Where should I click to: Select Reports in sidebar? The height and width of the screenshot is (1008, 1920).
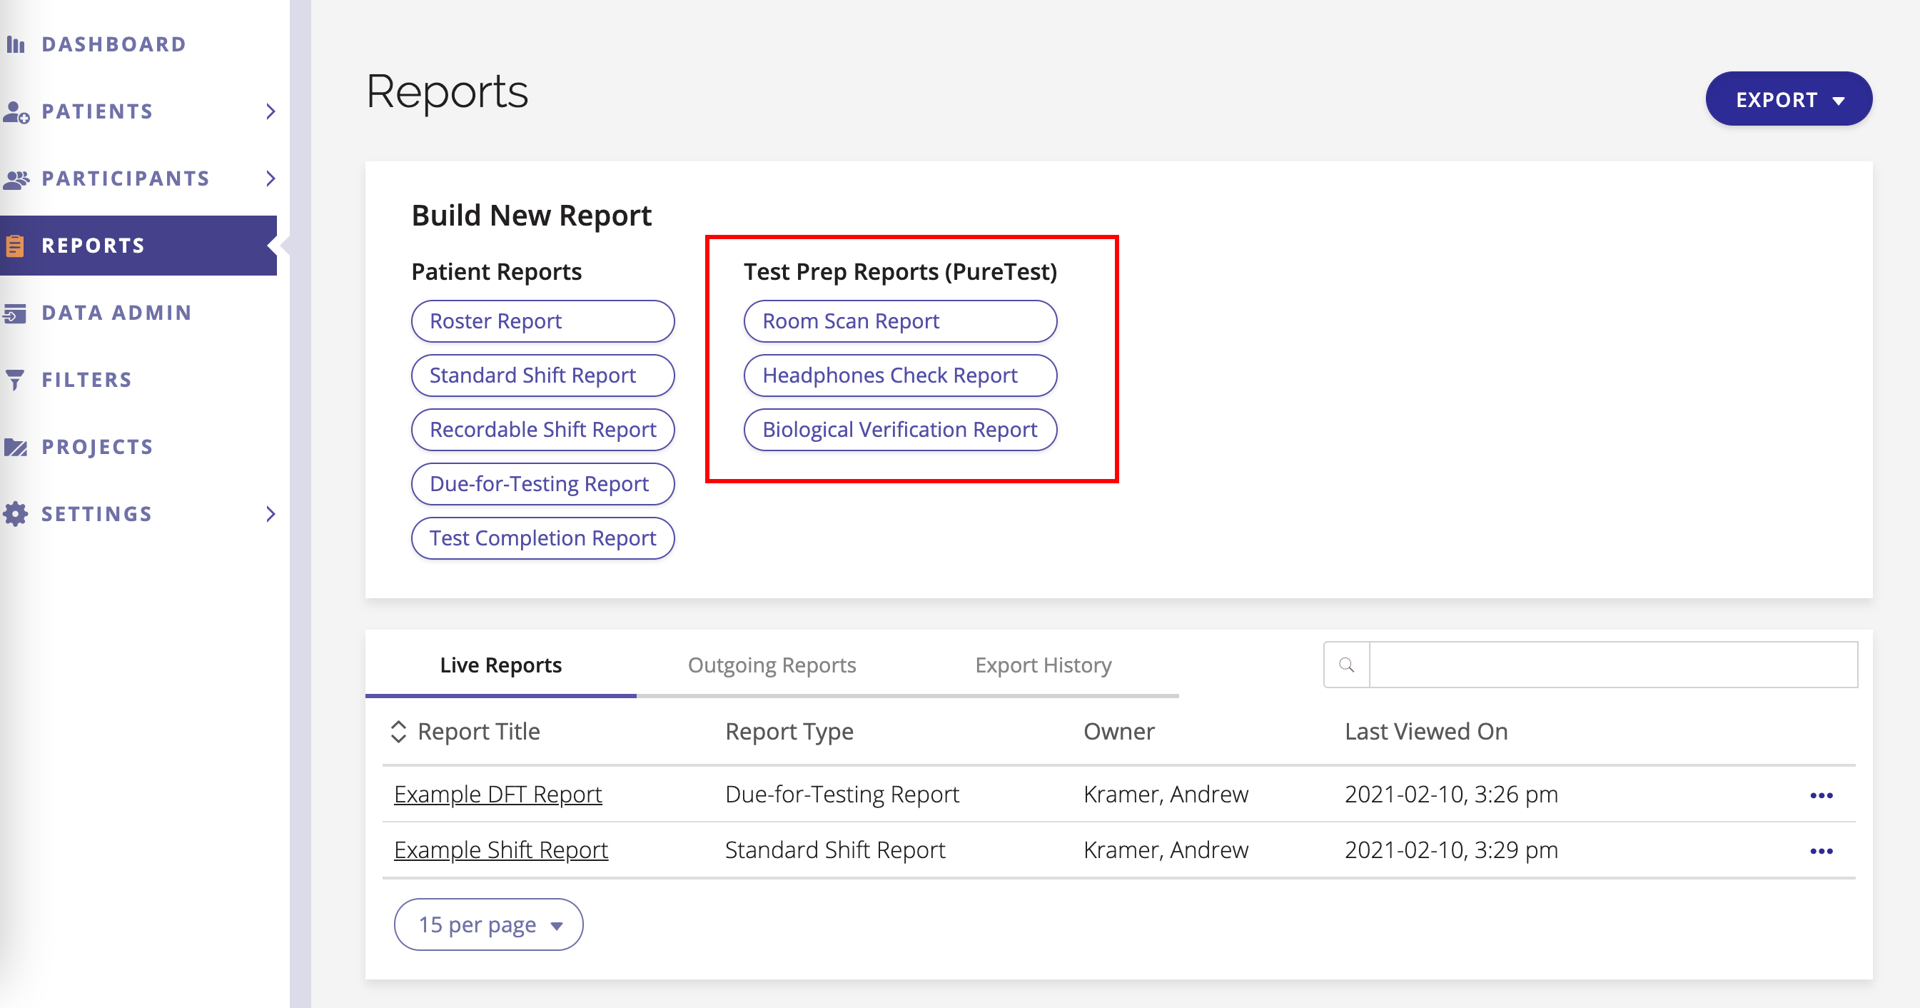(x=138, y=246)
